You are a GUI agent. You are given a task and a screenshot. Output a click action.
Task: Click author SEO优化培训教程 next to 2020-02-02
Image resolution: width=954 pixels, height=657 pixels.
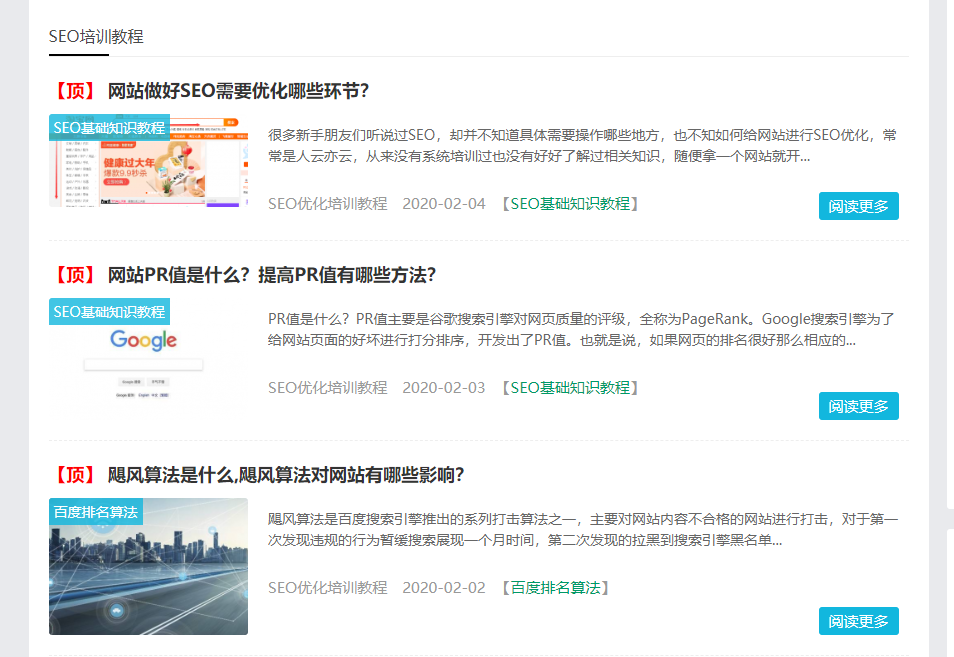(x=327, y=588)
